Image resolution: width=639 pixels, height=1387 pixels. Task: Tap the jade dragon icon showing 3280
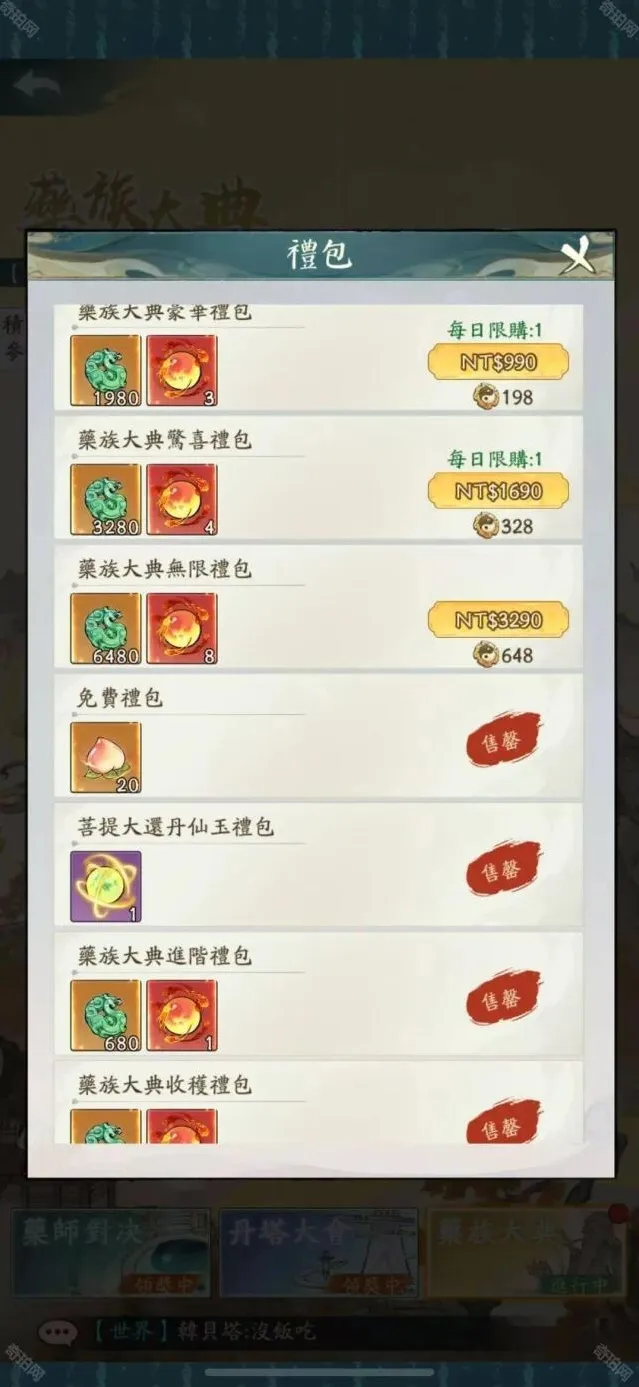coord(106,499)
